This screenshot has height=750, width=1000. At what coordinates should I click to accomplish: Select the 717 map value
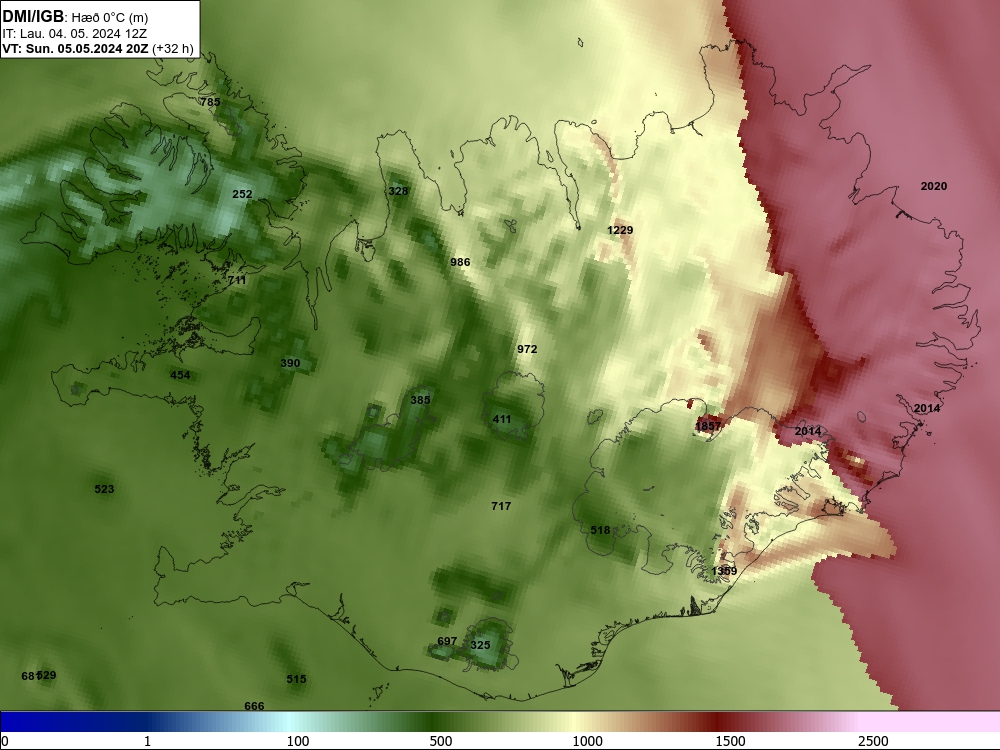[x=501, y=506]
